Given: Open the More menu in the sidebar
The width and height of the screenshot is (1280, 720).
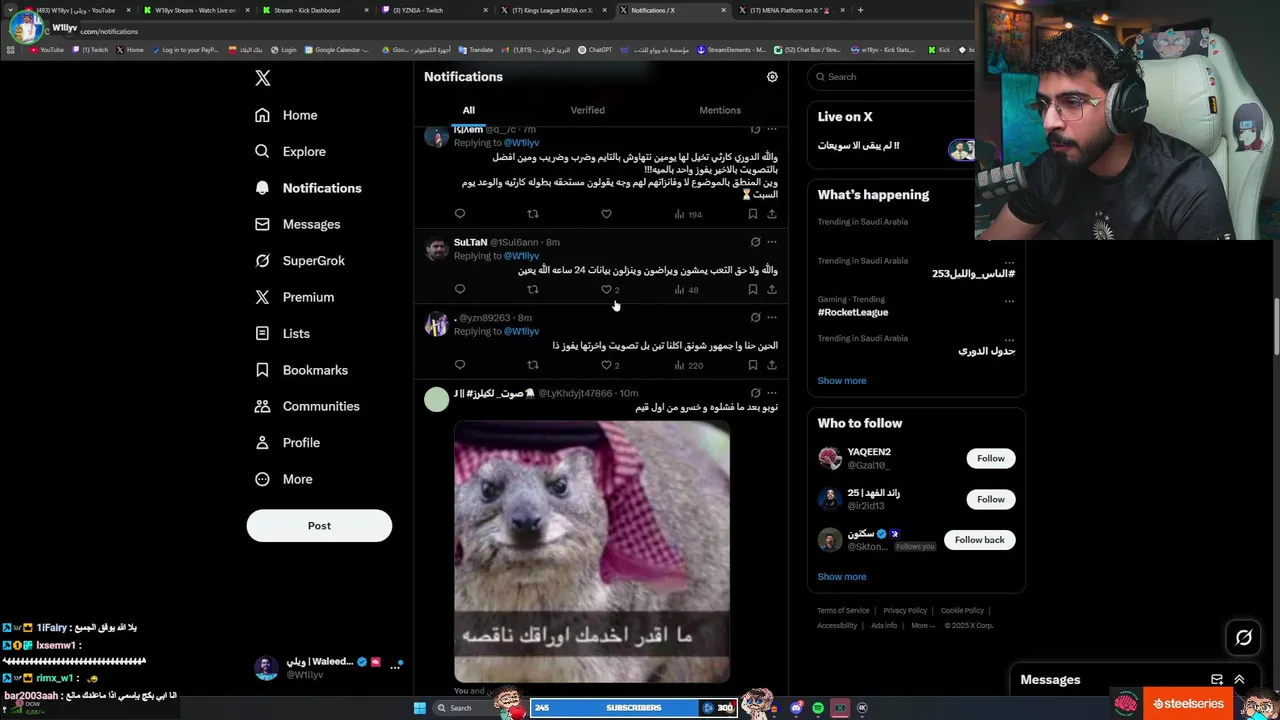Looking at the screenshot, I should pyautogui.click(x=283, y=479).
